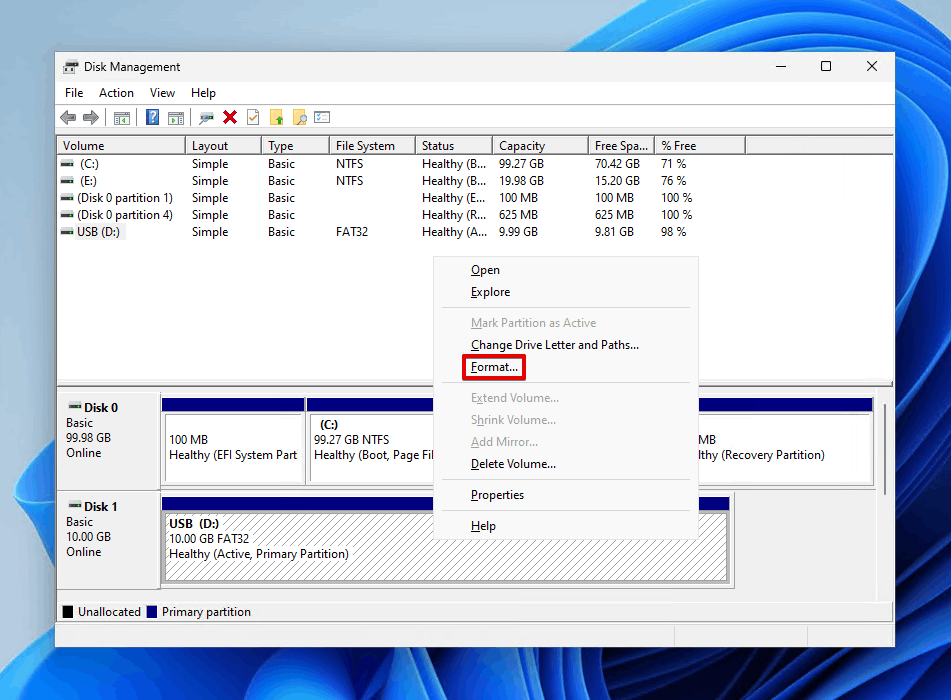The width and height of the screenshot is (951, 700).
Task: Select the (Disk 0 partition 4) row
Action: (x=403, y=215)
